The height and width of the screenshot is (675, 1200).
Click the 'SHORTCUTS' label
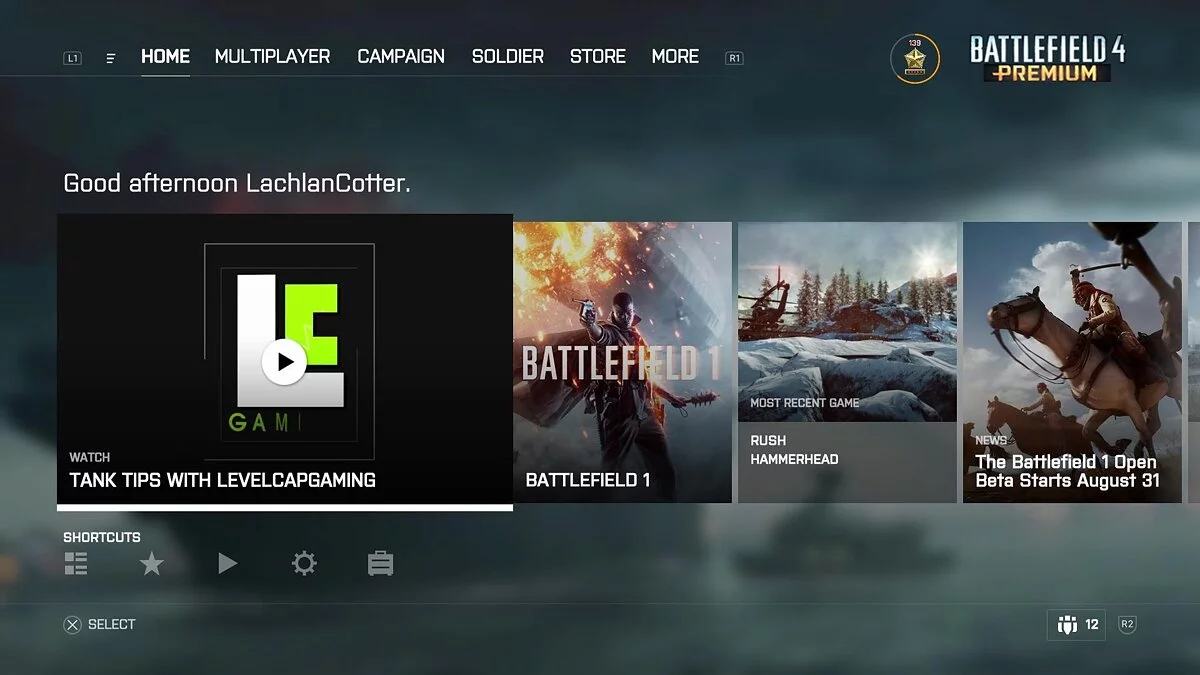[x=102, y=538]
